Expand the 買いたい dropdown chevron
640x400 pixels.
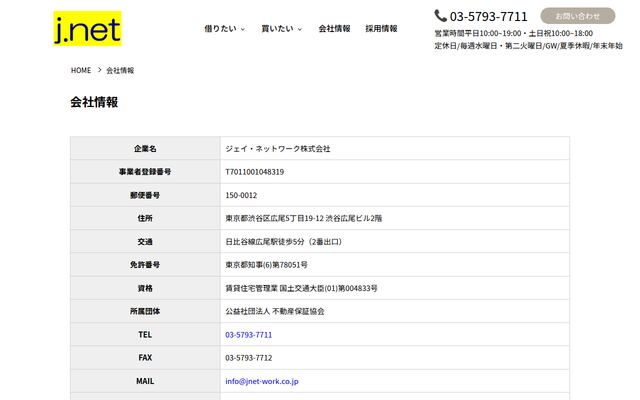[300, 29]
